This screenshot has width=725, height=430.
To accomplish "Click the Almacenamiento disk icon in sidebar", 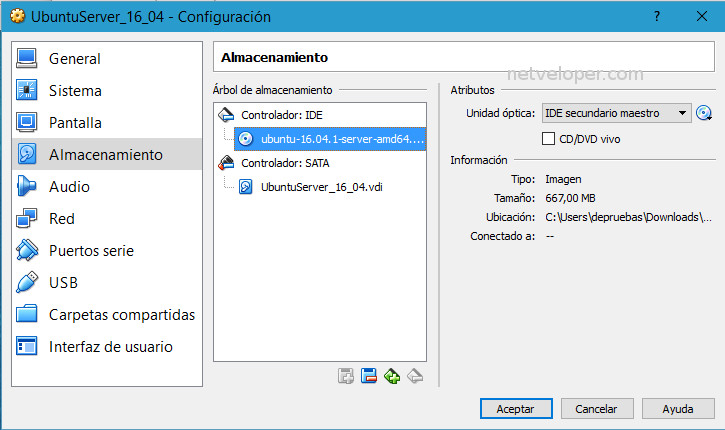I will point(26,154).
